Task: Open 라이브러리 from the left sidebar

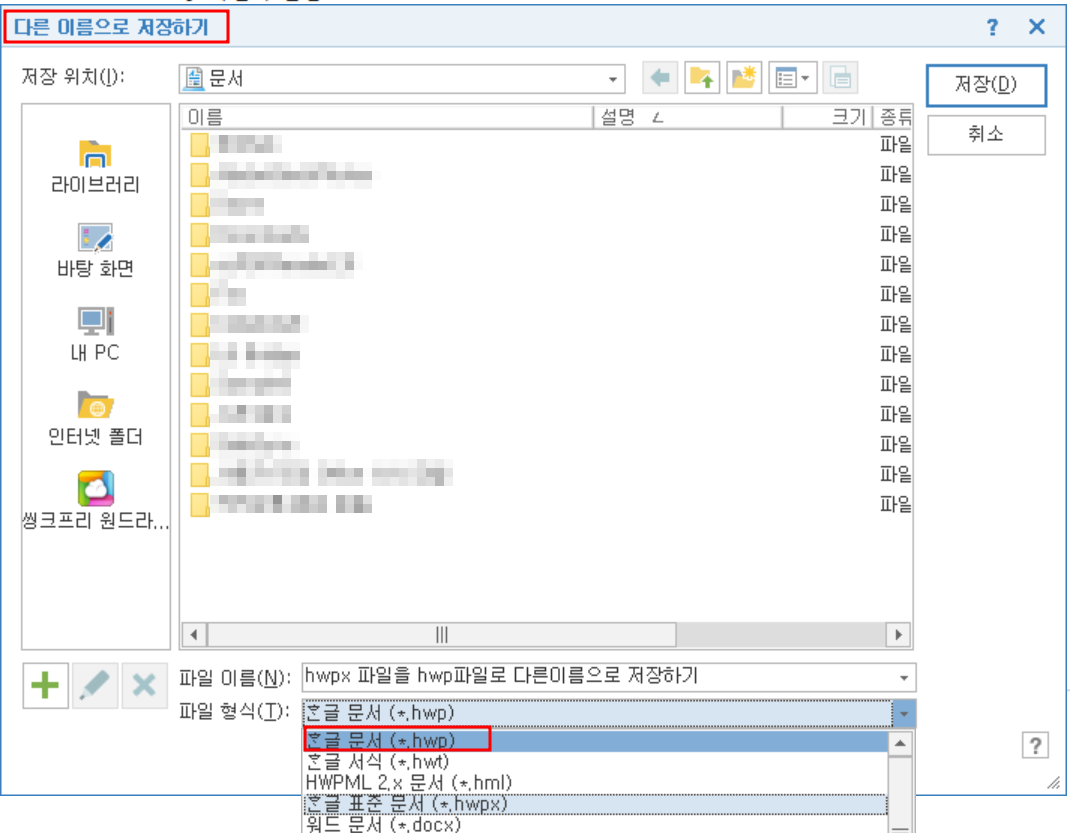Action: 95,165
